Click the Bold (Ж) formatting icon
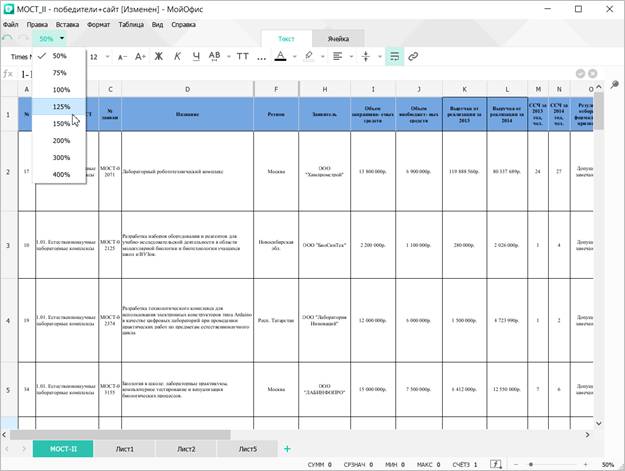 [x=158, y=56]
